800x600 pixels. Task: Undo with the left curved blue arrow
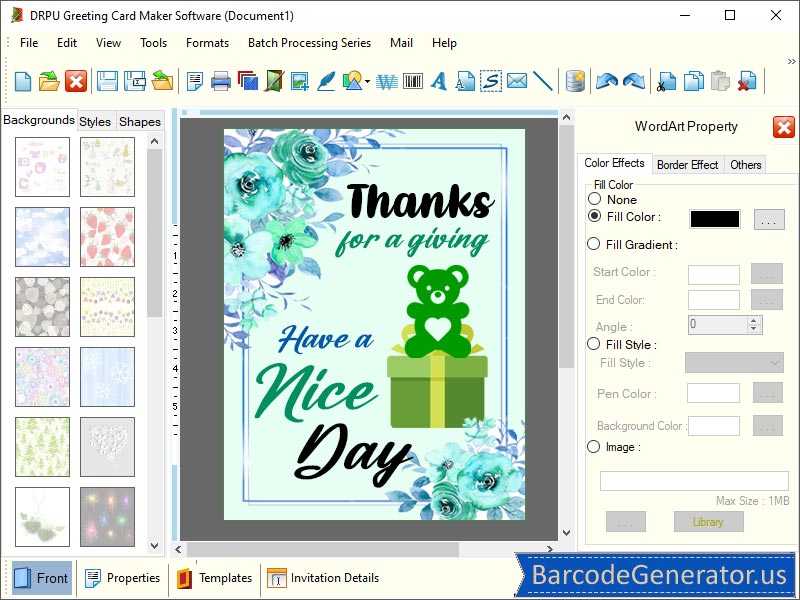[607, 81]
